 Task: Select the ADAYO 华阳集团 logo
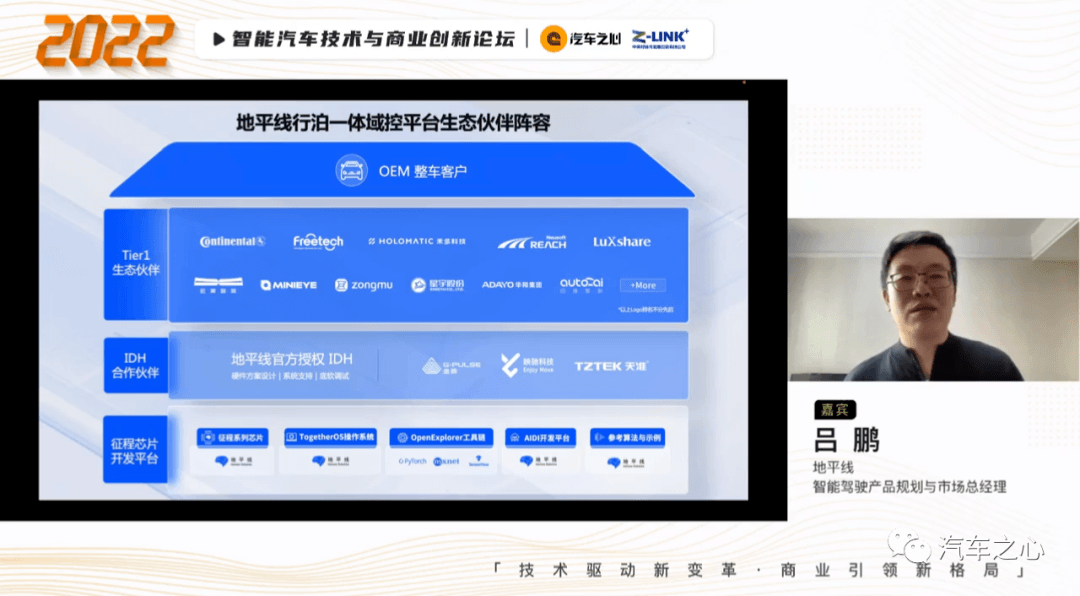[x=512, y=285]
